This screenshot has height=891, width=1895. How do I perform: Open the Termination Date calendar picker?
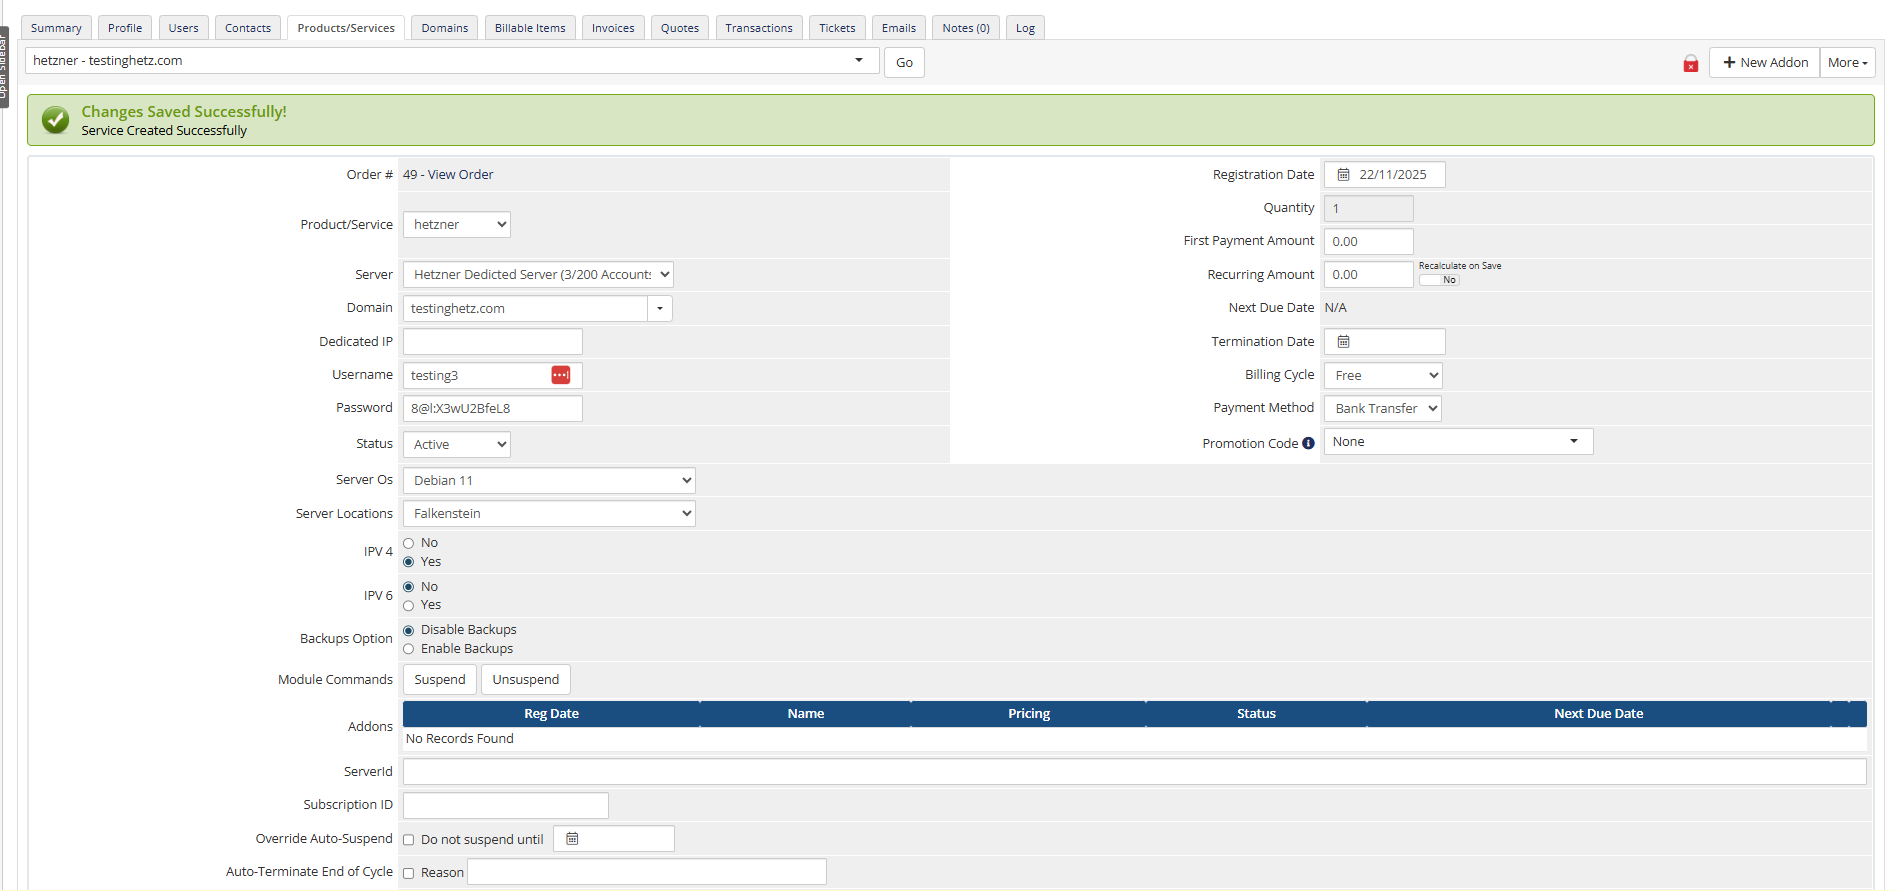(1343, 342)
